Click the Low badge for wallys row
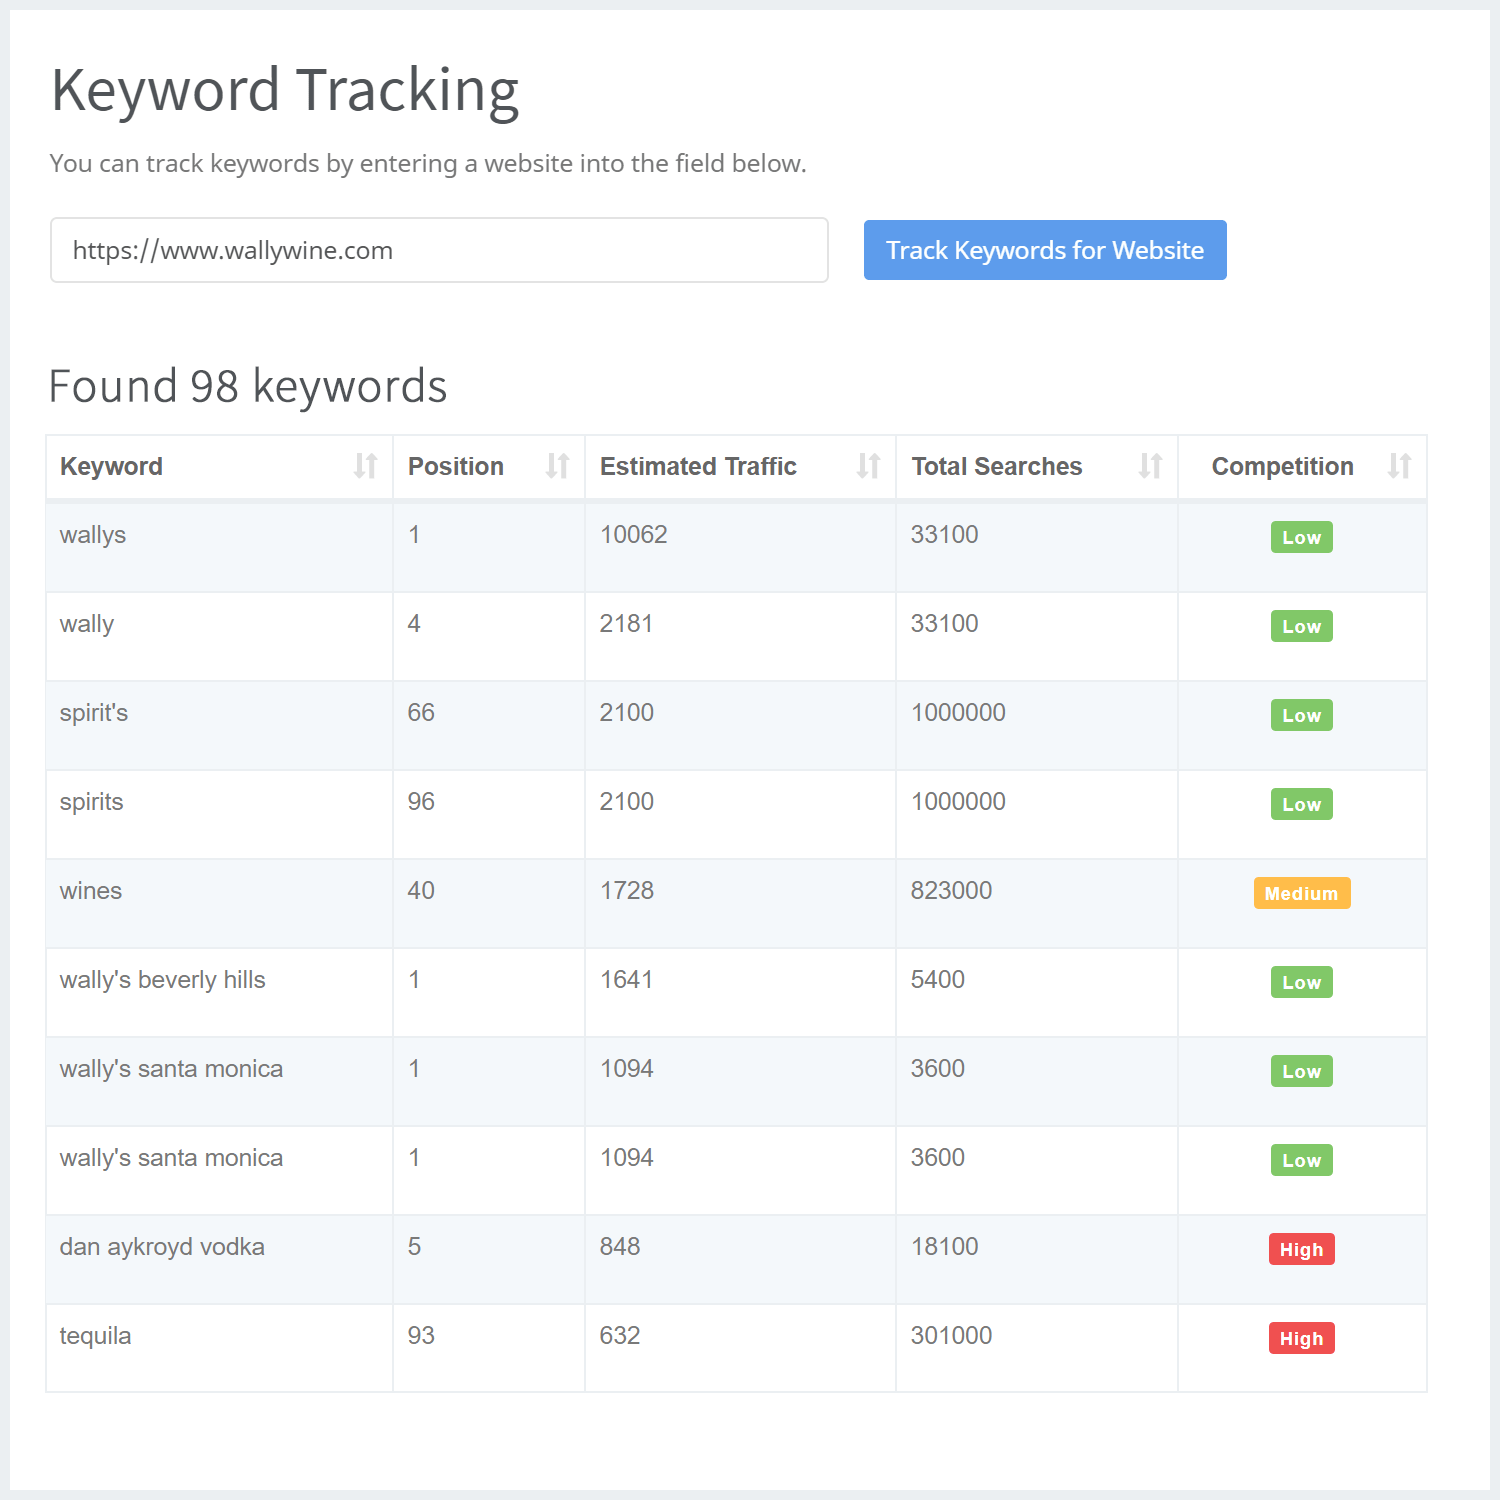 [x=1301, y=537]
